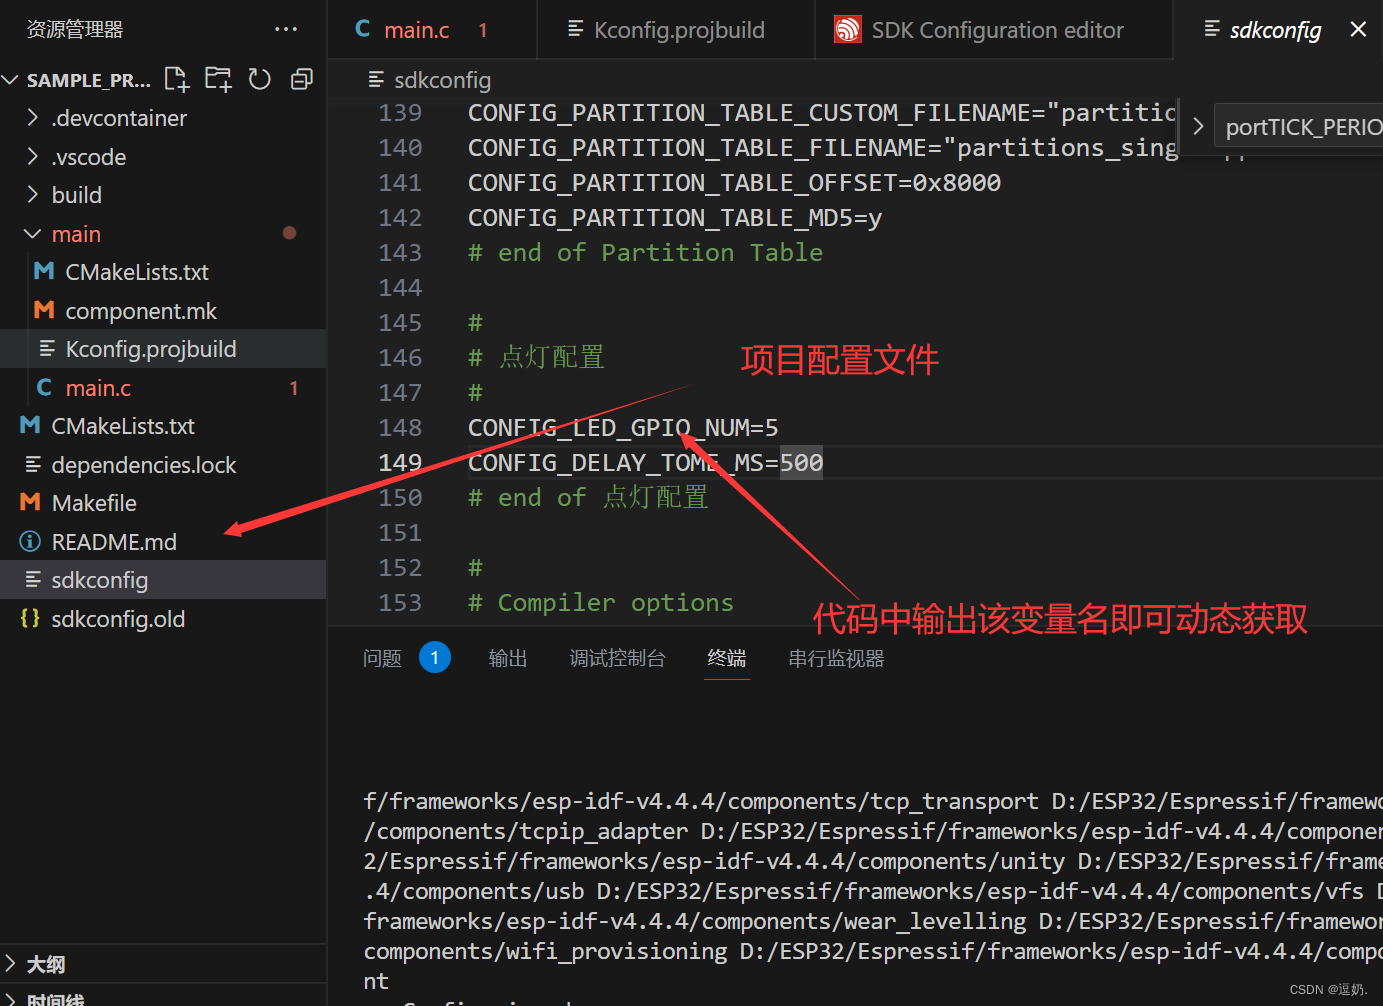Expand the 时间线 timeline section

(11, 998)
